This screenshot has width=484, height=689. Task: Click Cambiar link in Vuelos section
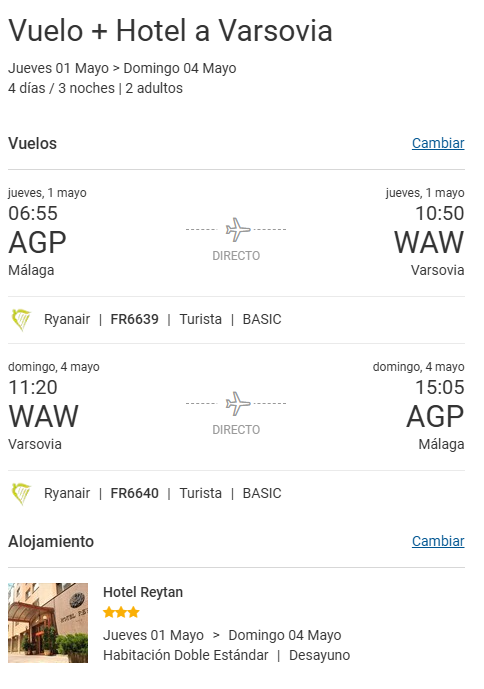click(438, 143)
